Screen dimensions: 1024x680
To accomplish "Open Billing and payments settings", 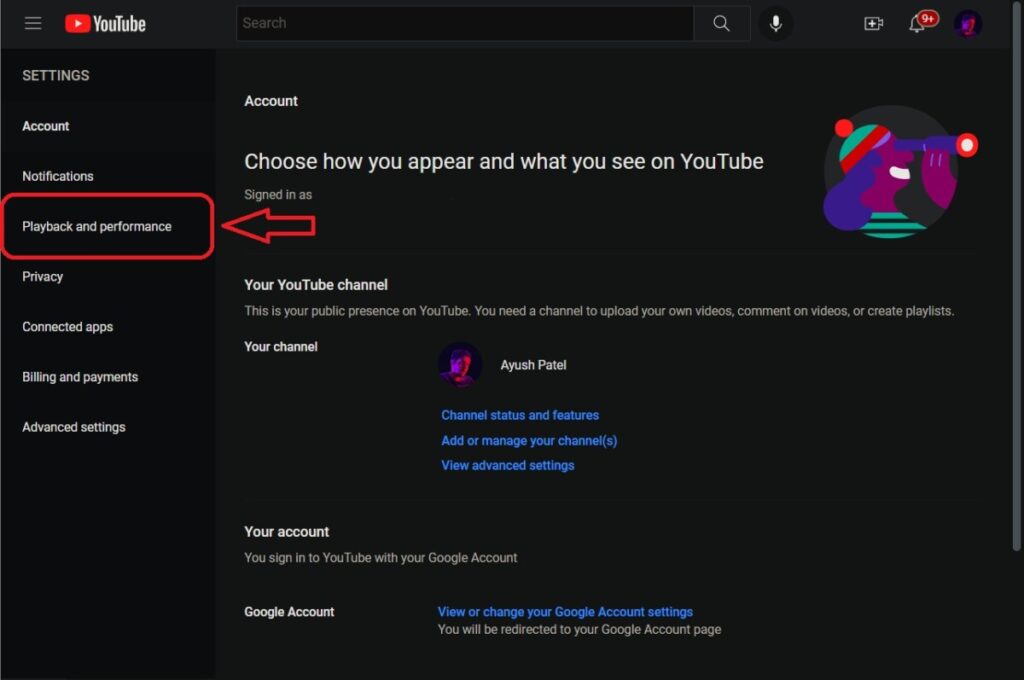I will click(79, 377).
